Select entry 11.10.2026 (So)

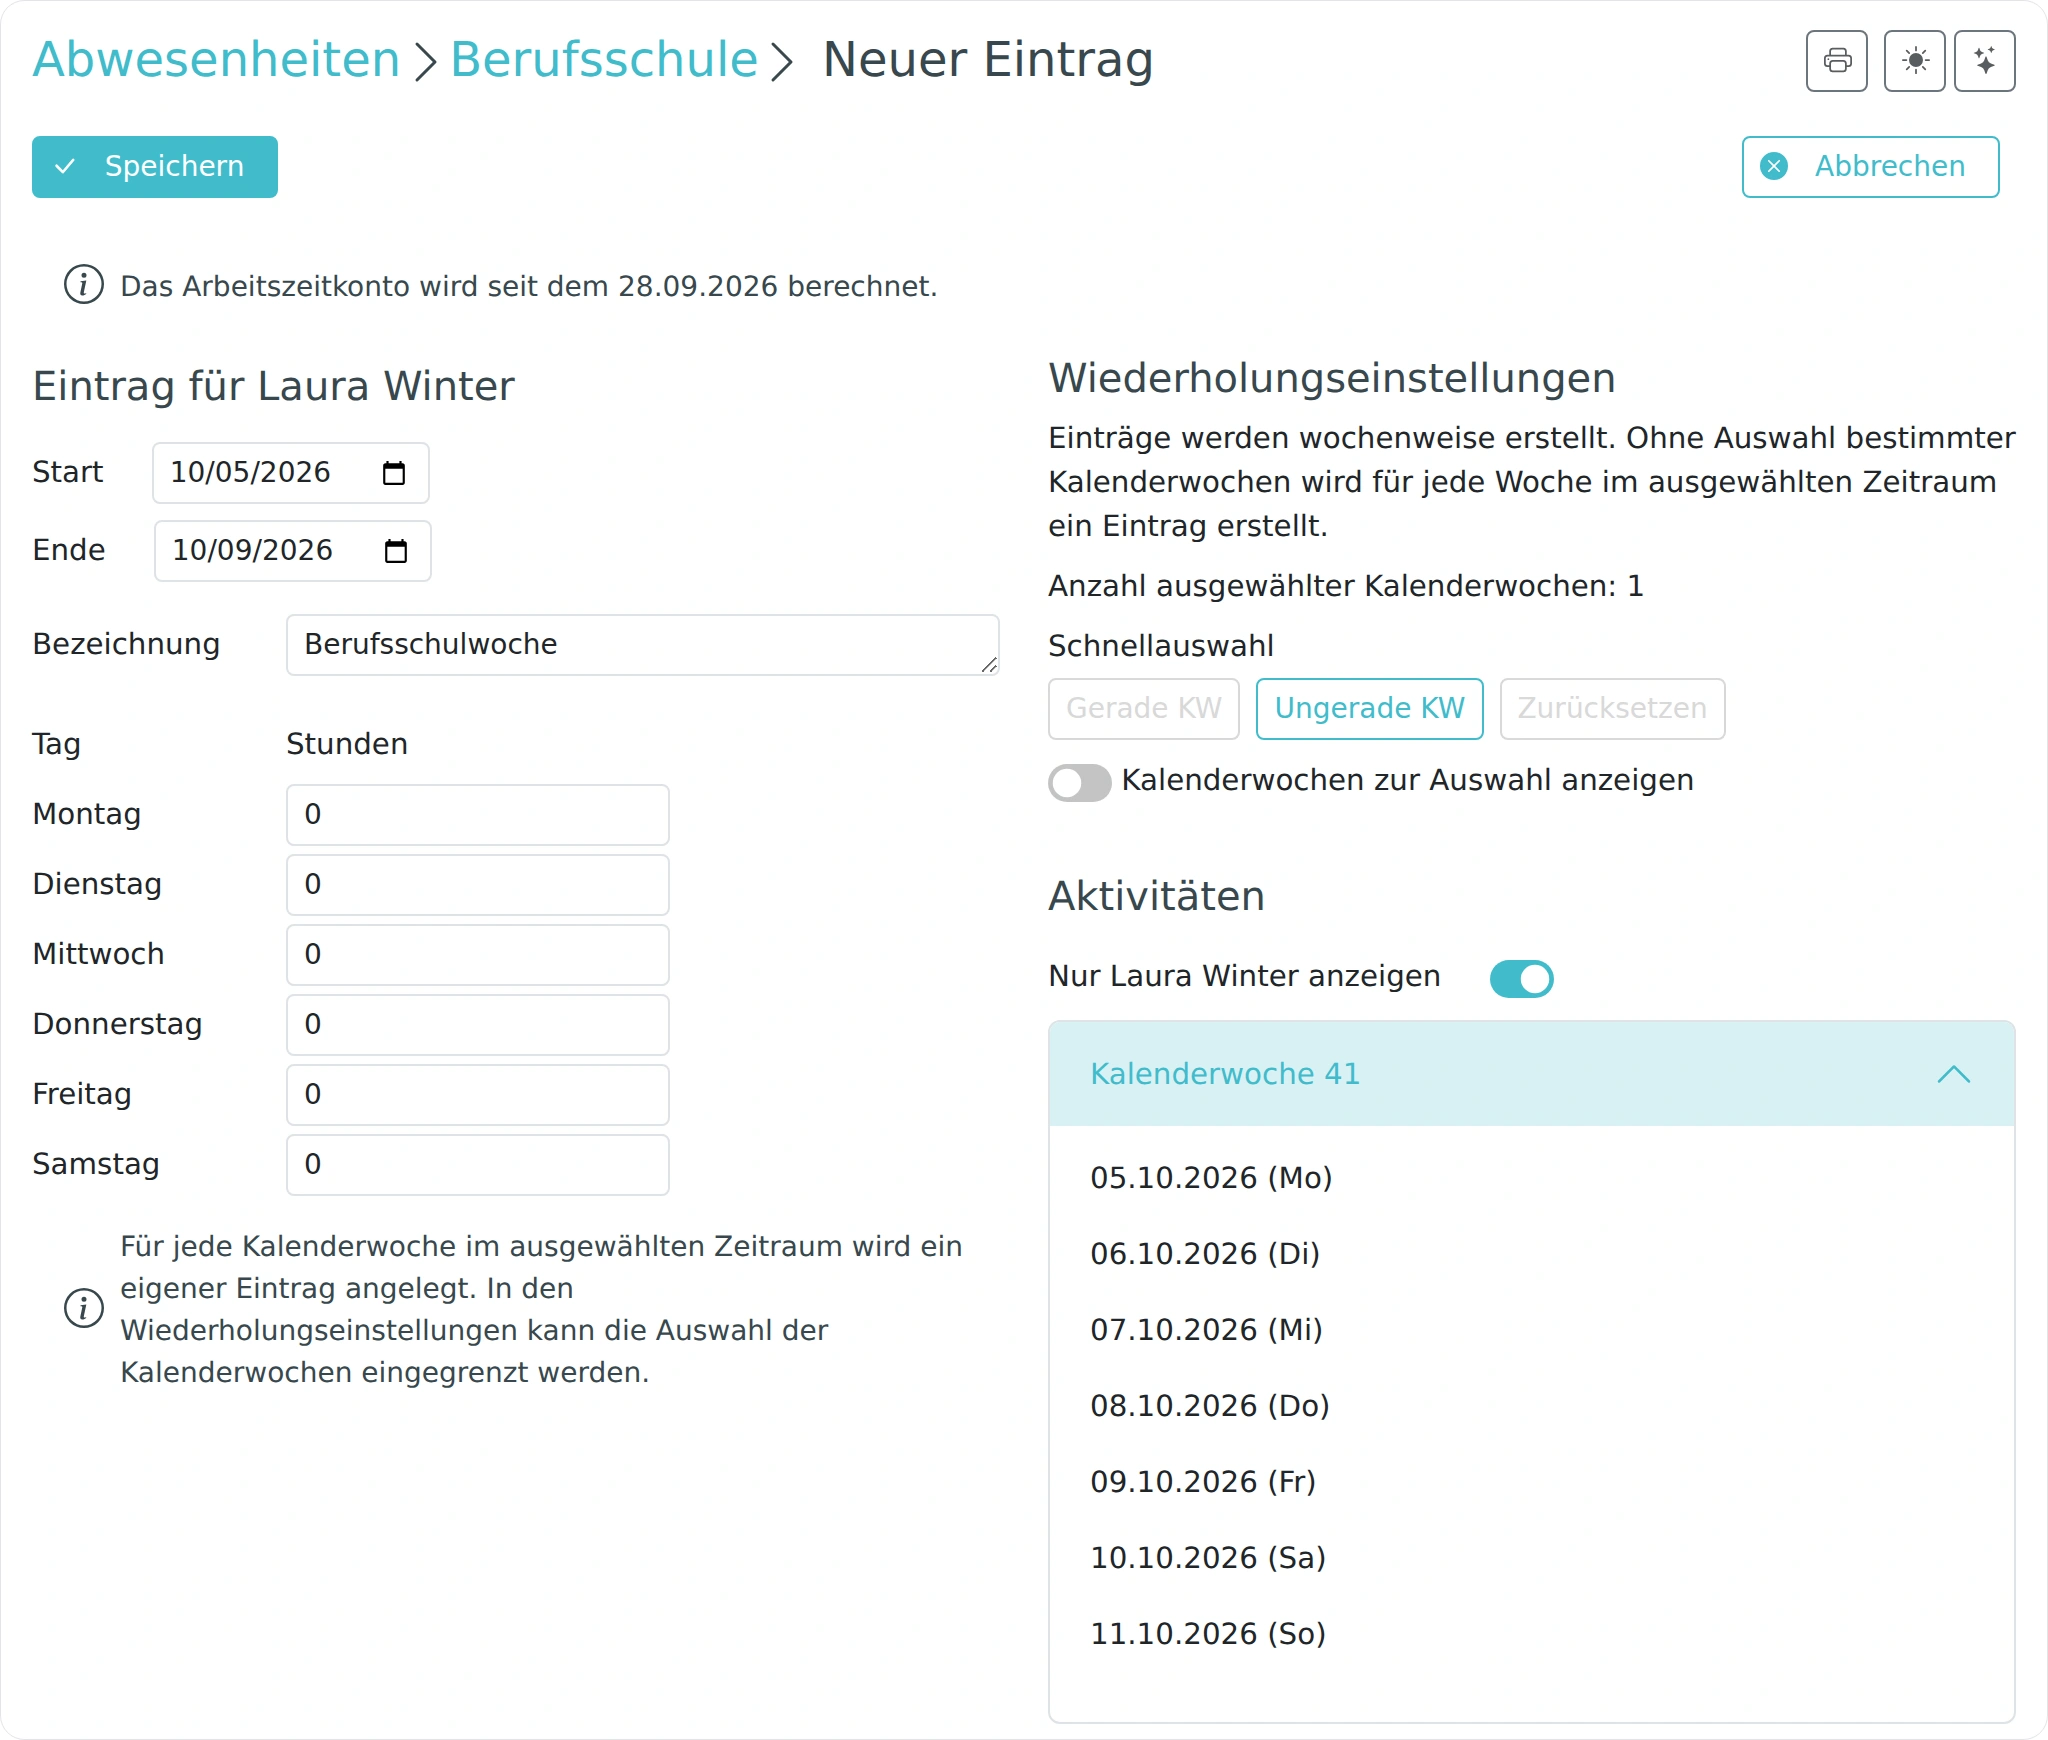1208,1634
